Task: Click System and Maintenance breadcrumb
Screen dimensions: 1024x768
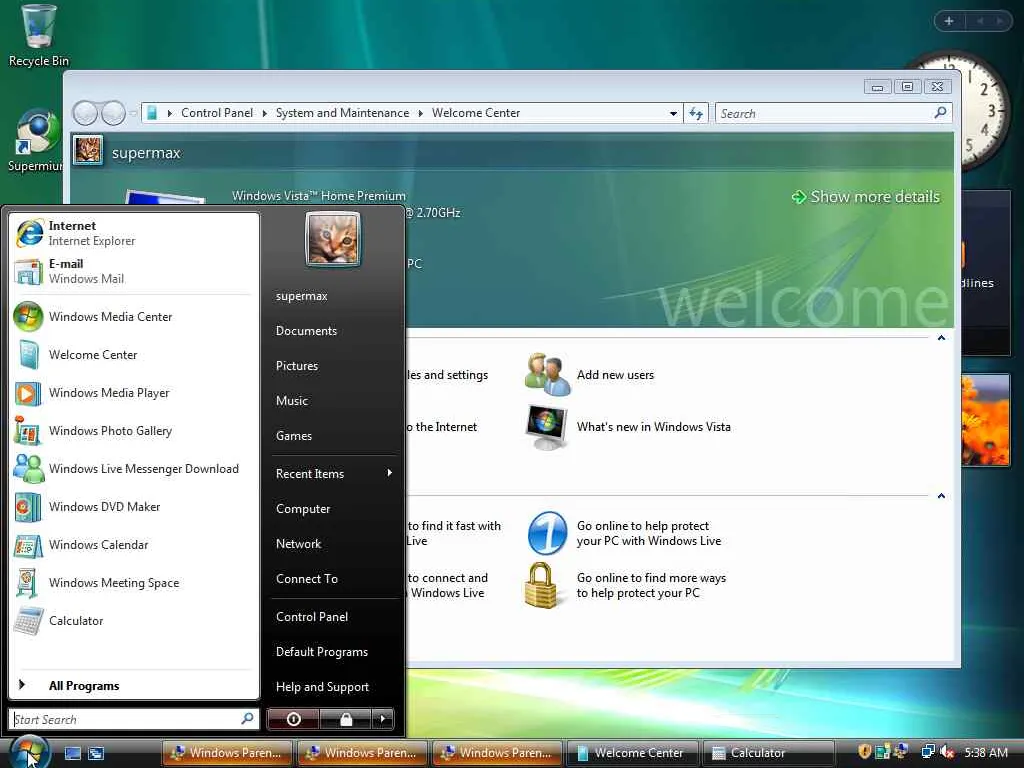Action: click(x=342, y=113)
